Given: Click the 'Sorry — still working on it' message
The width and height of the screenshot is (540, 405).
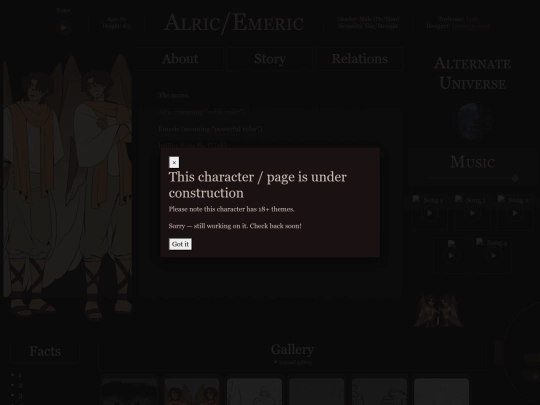Looking at the screenshot, I should [235, 226].
